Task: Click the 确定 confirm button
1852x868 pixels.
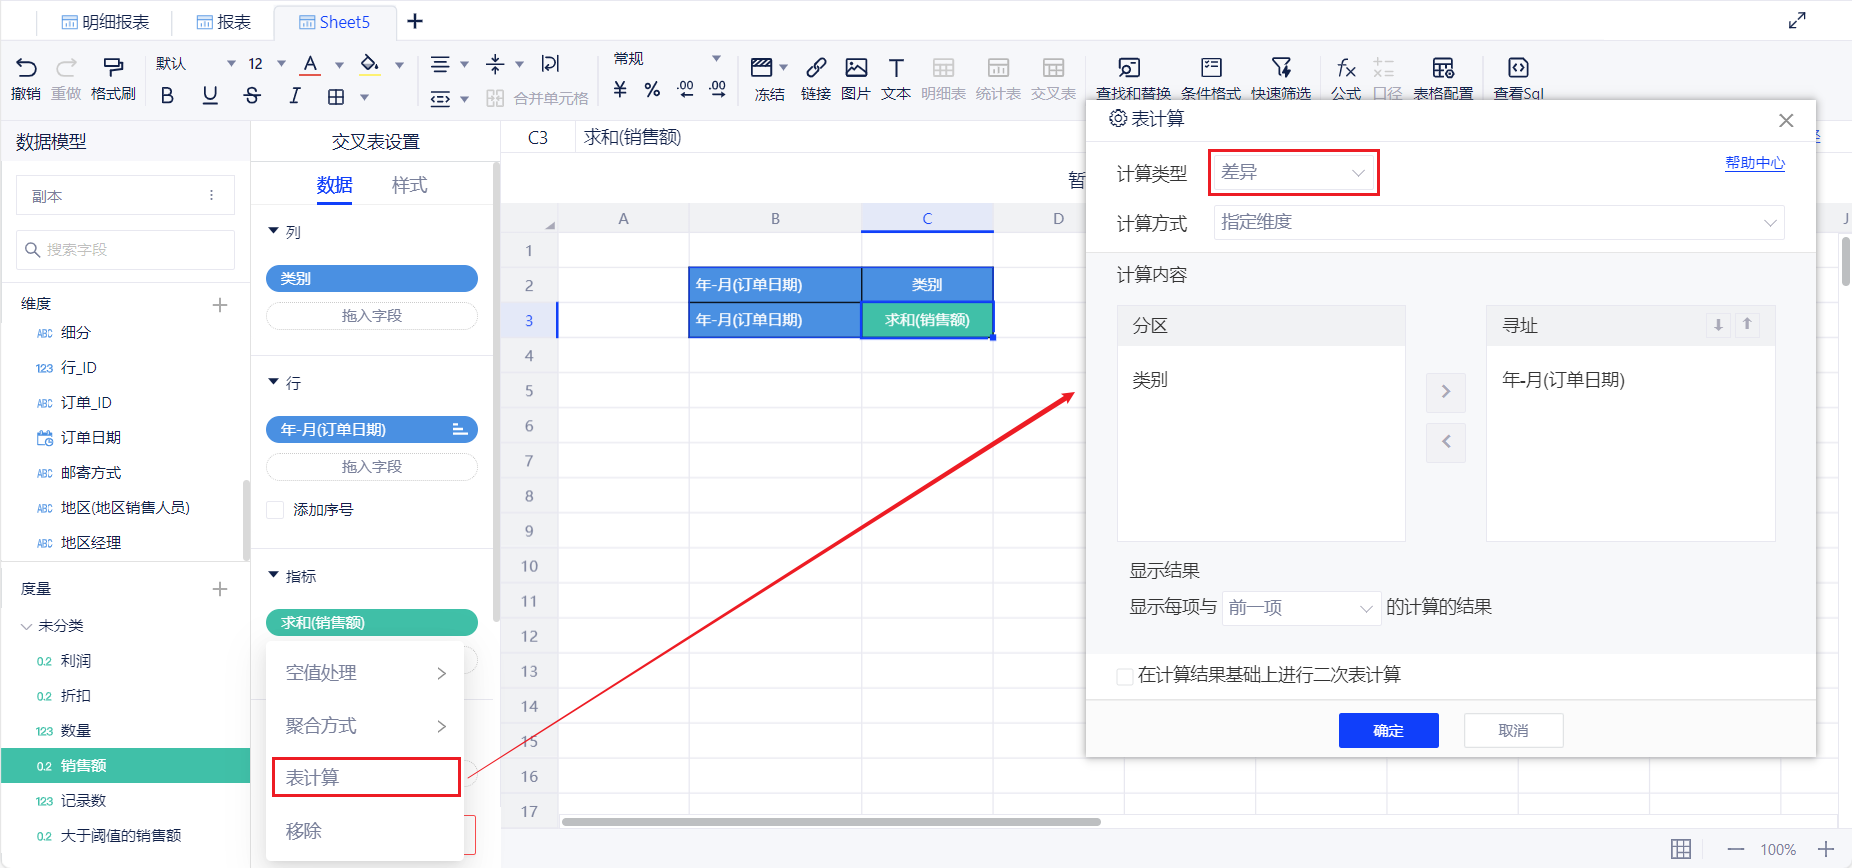Action: pos(1388,731)
